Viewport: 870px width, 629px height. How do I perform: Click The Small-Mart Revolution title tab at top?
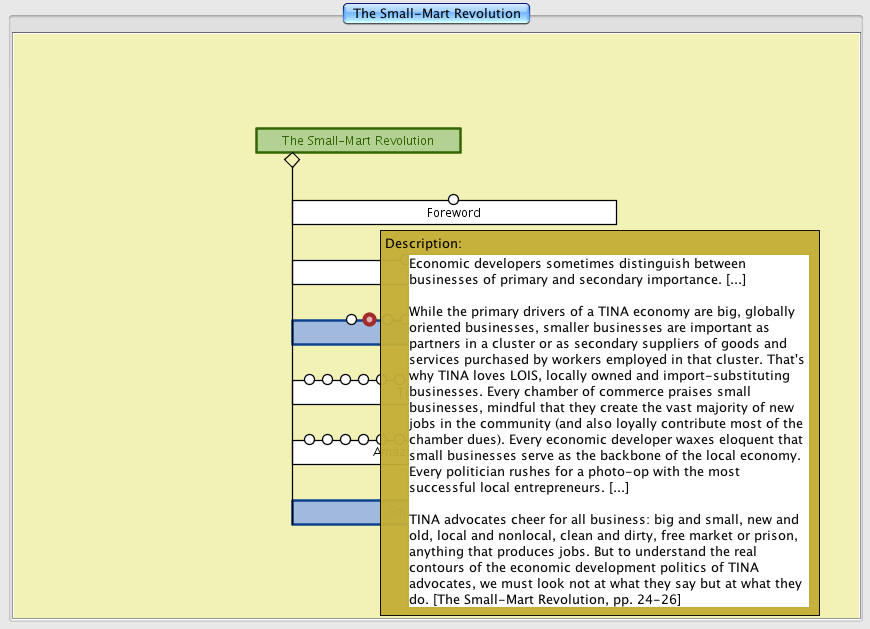click(x=436, y=14)
